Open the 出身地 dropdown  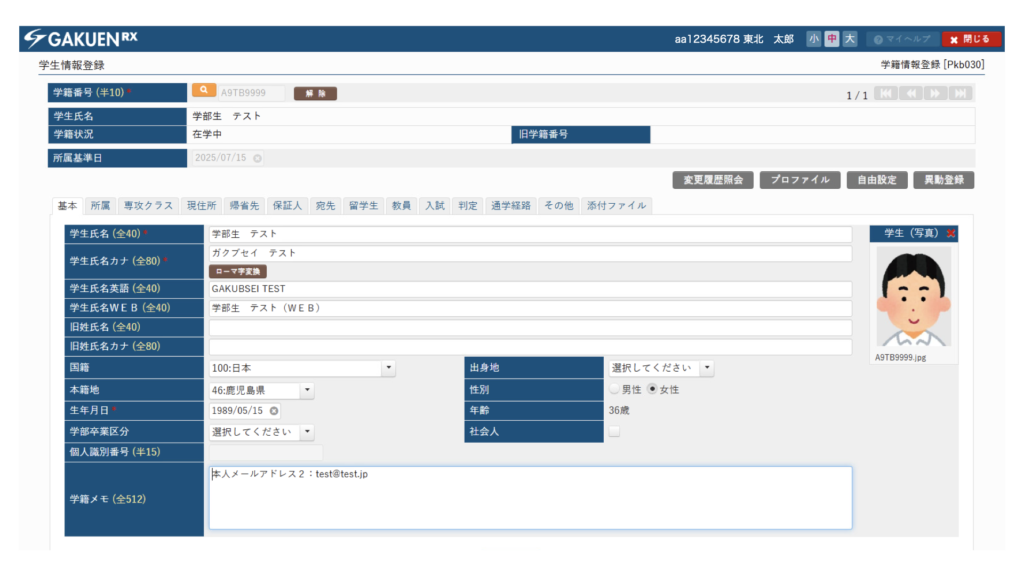tap(707, 368)
